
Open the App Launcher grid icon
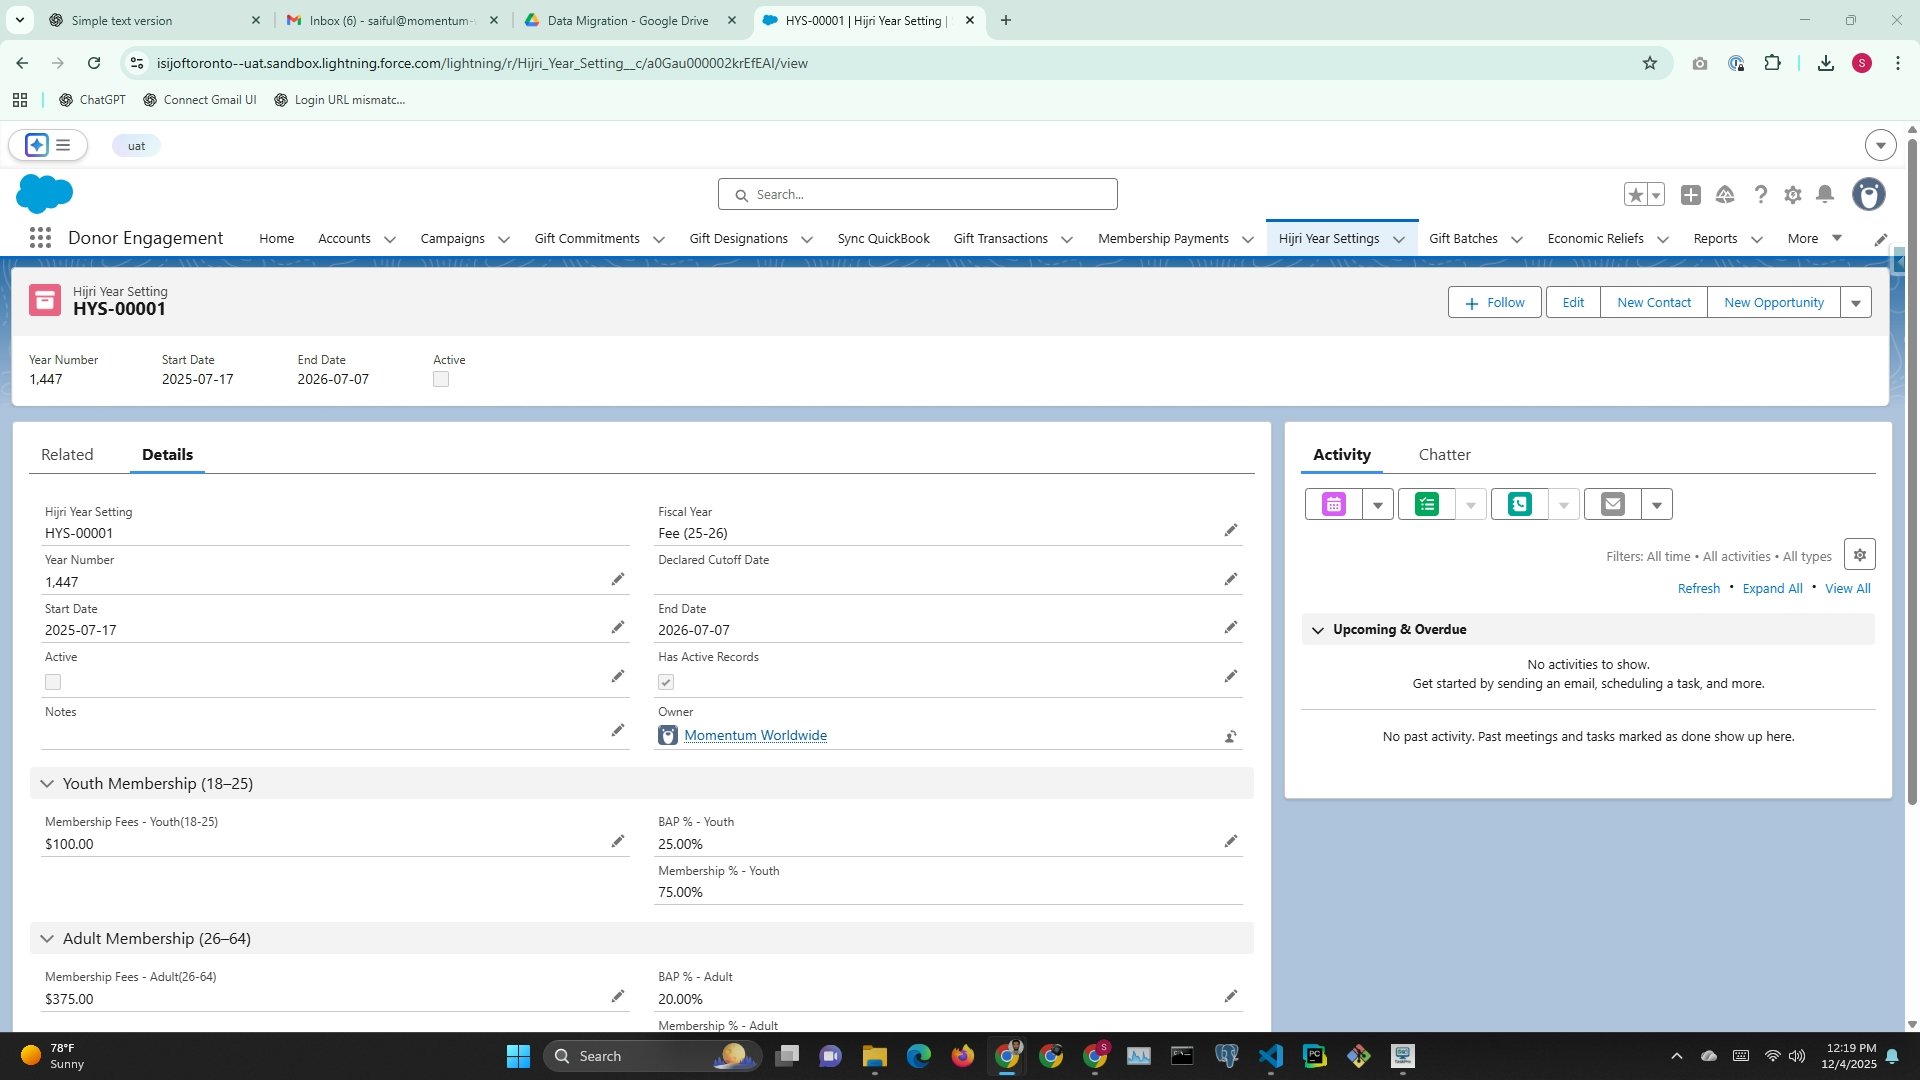click(x=40, y=238)
